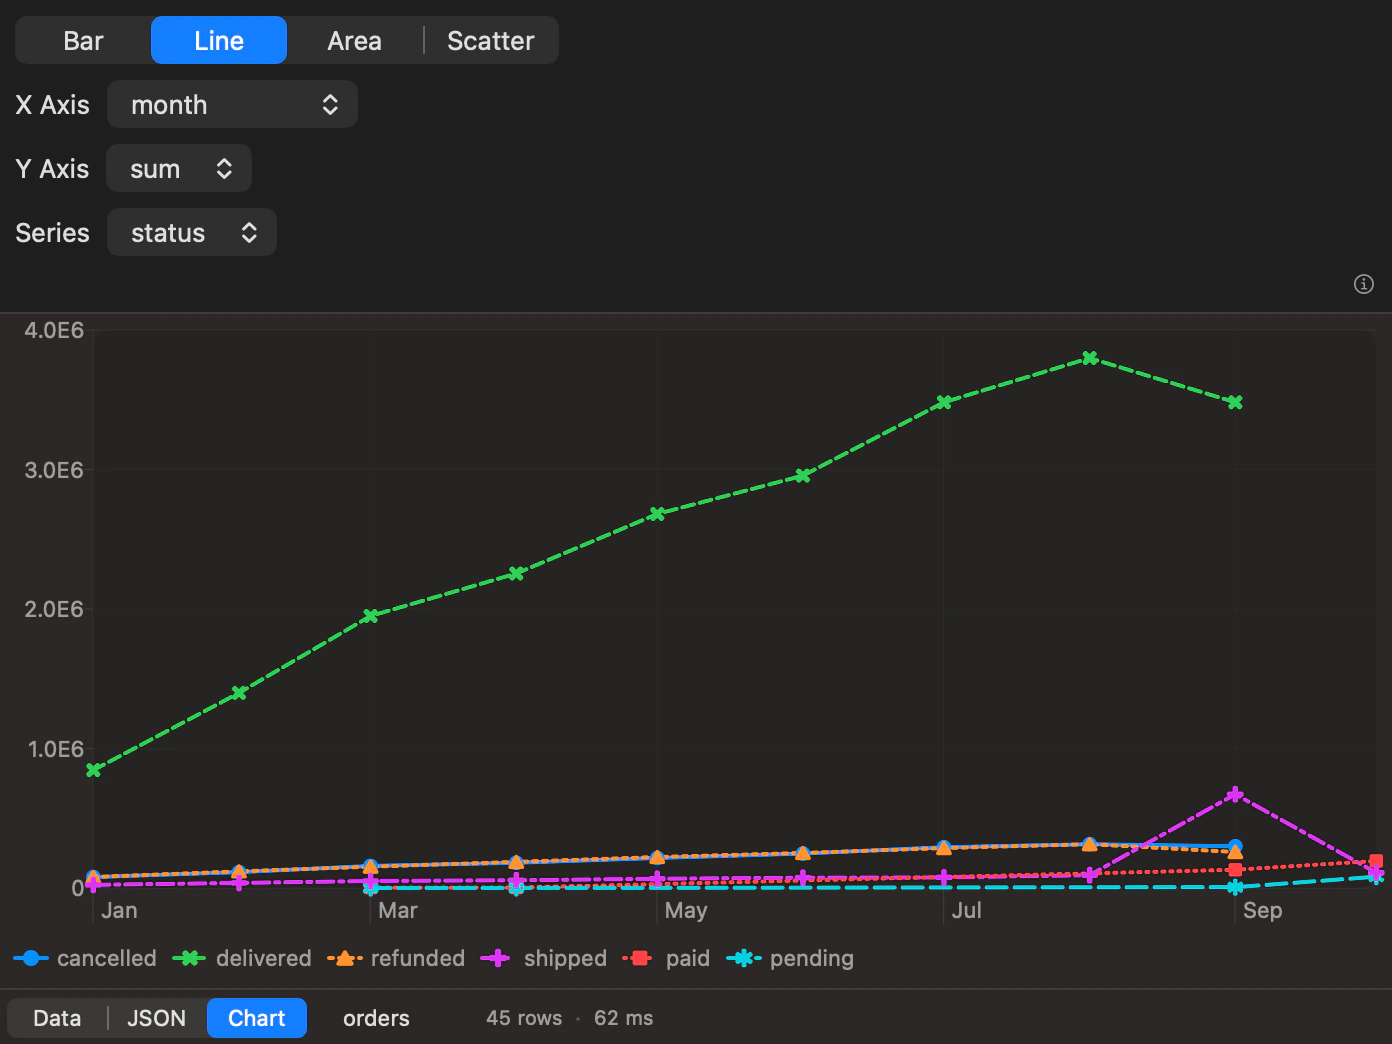Click the refunded legend label

[x=418, y=958]
